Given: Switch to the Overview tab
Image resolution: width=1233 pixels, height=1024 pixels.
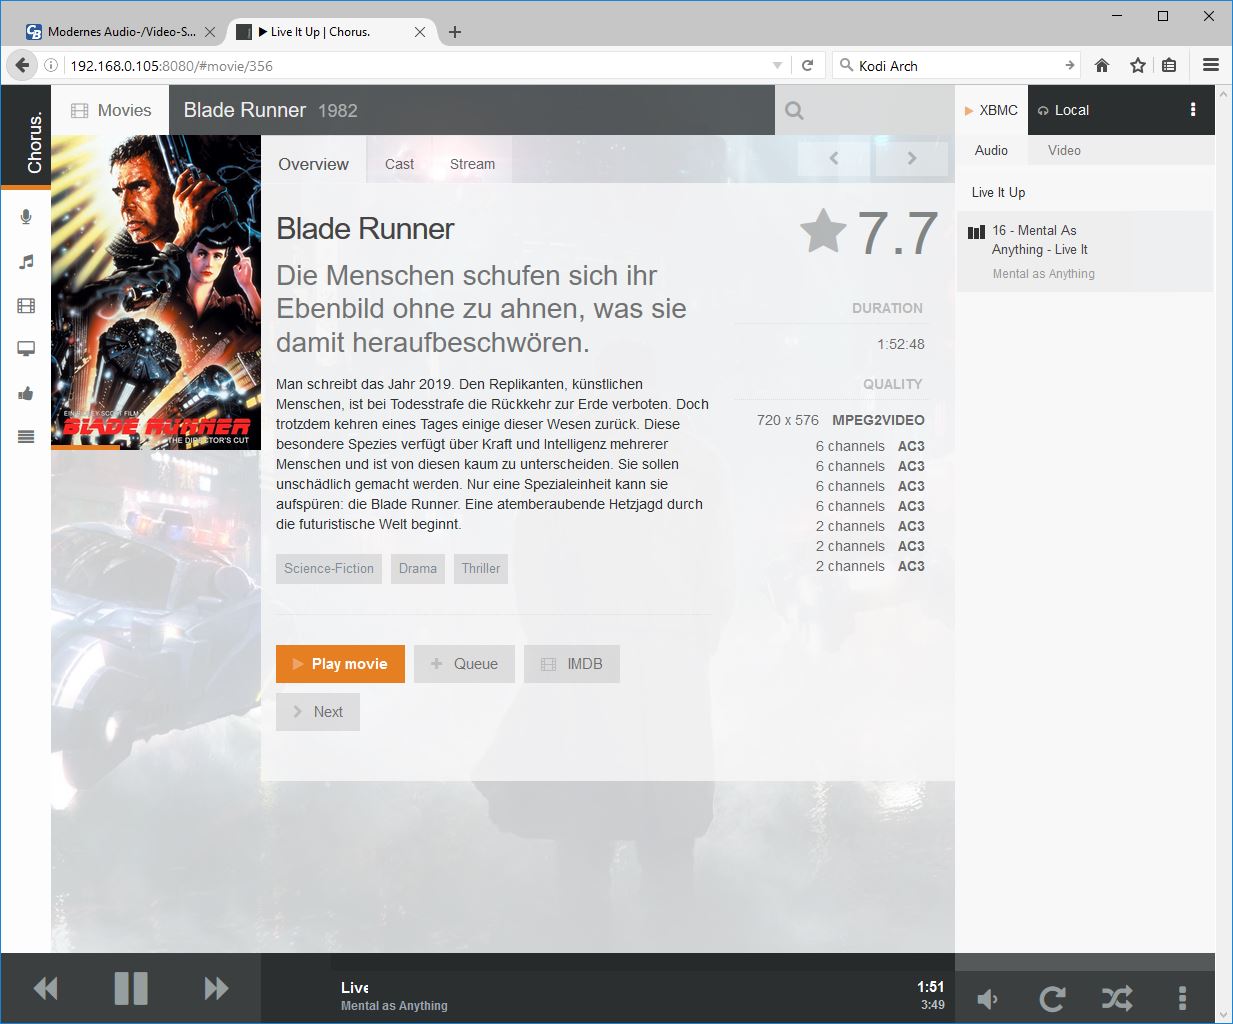Looking at the screenshot, I should pos(313,159).
